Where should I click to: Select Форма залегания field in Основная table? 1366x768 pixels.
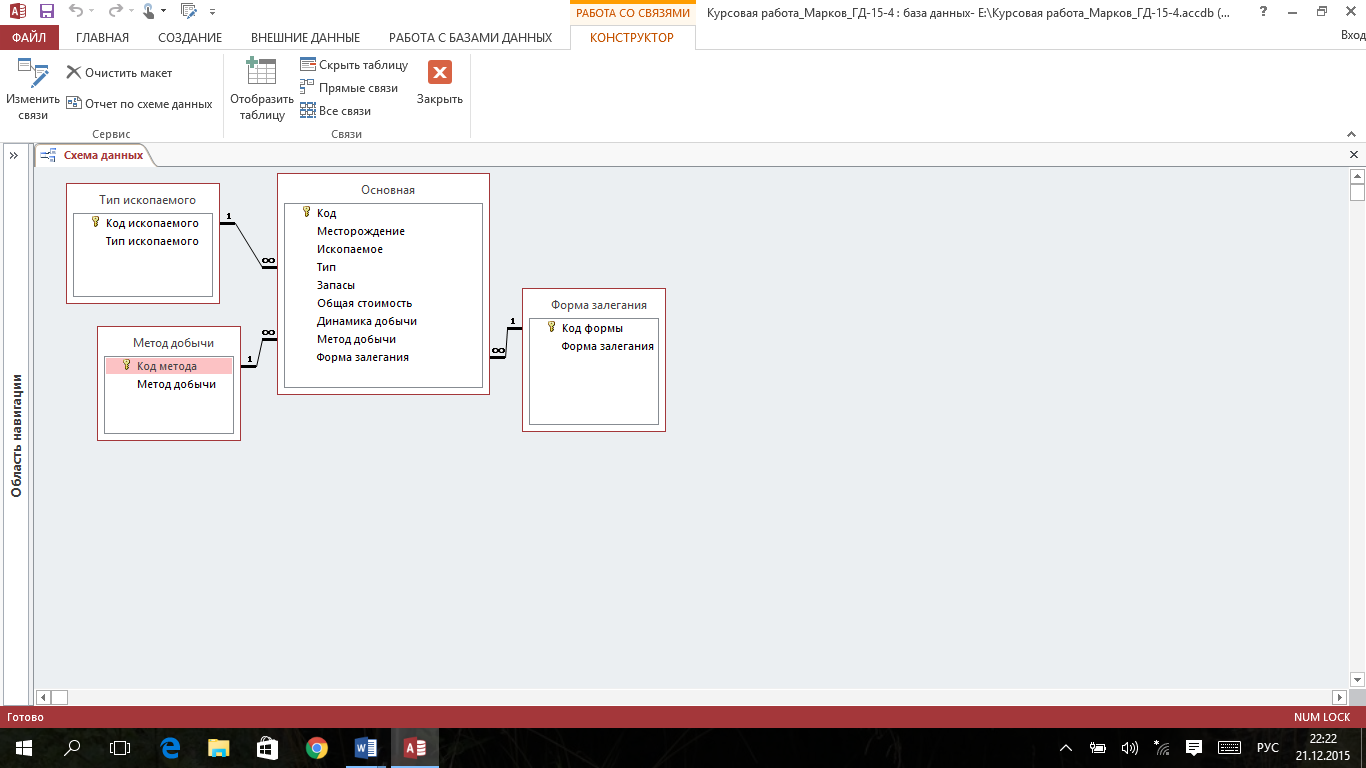pyautogui.click(x=383, y=357)
